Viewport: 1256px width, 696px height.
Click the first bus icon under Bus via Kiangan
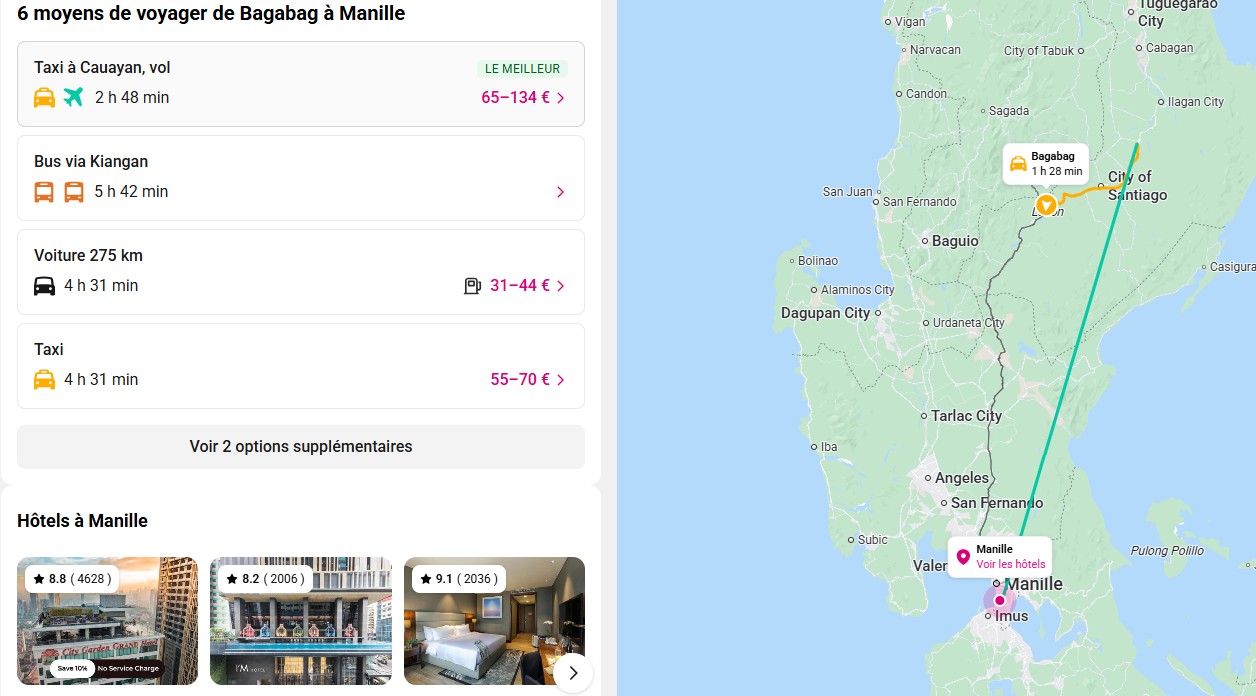pos(44,192)
